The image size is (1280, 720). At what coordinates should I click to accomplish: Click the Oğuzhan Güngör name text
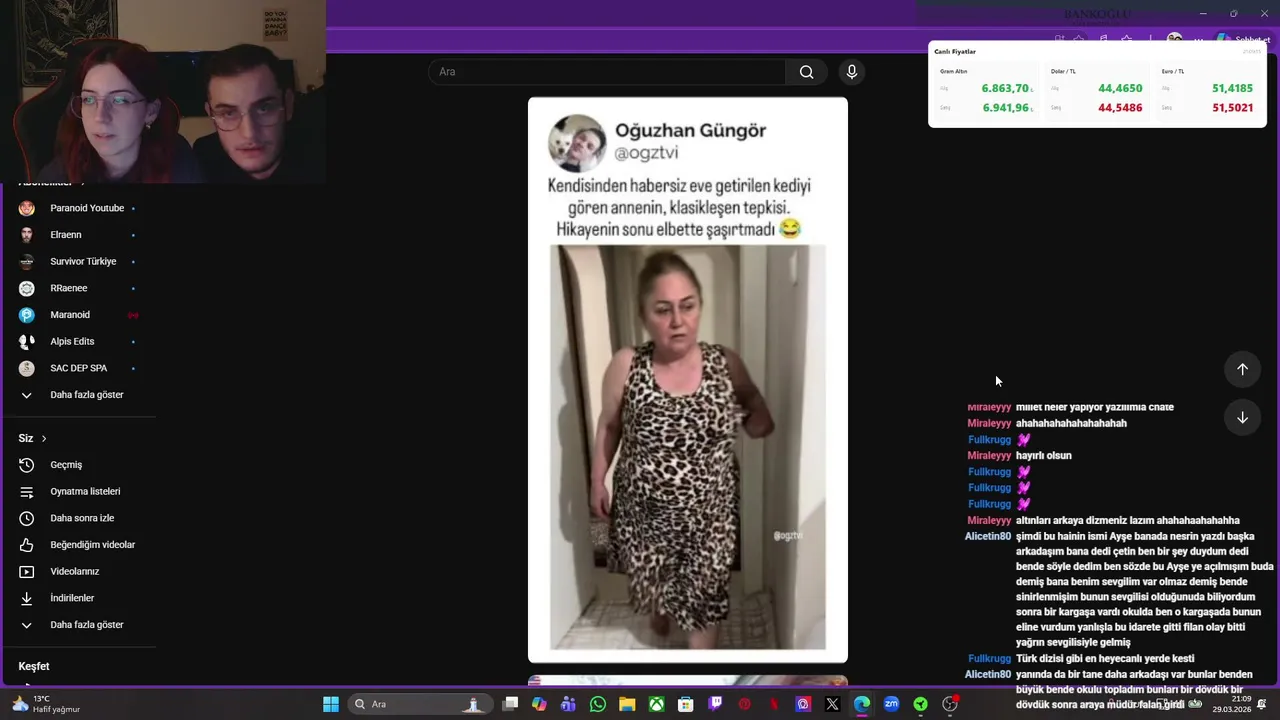690,131
